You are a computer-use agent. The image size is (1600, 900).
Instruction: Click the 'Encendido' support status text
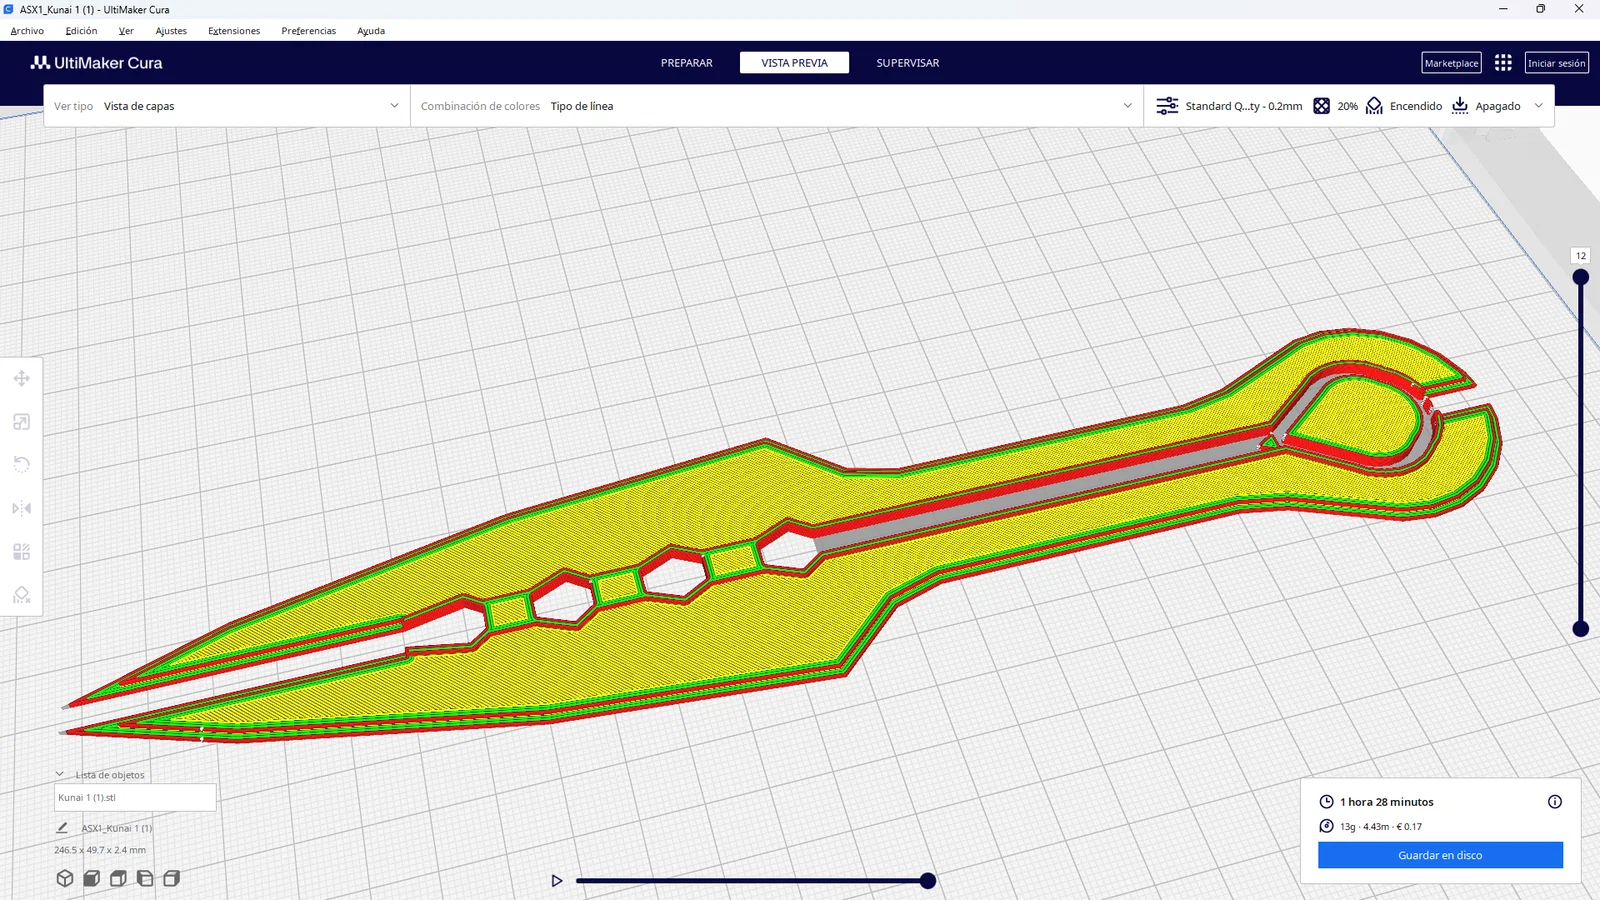(x=1416, y=106)
